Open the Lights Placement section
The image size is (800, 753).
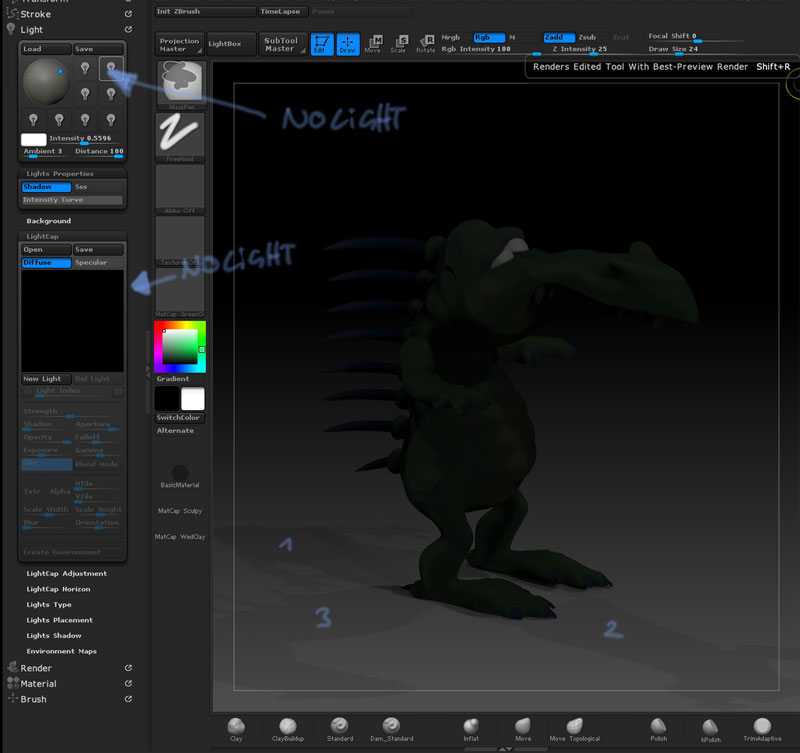coord(59,620)
